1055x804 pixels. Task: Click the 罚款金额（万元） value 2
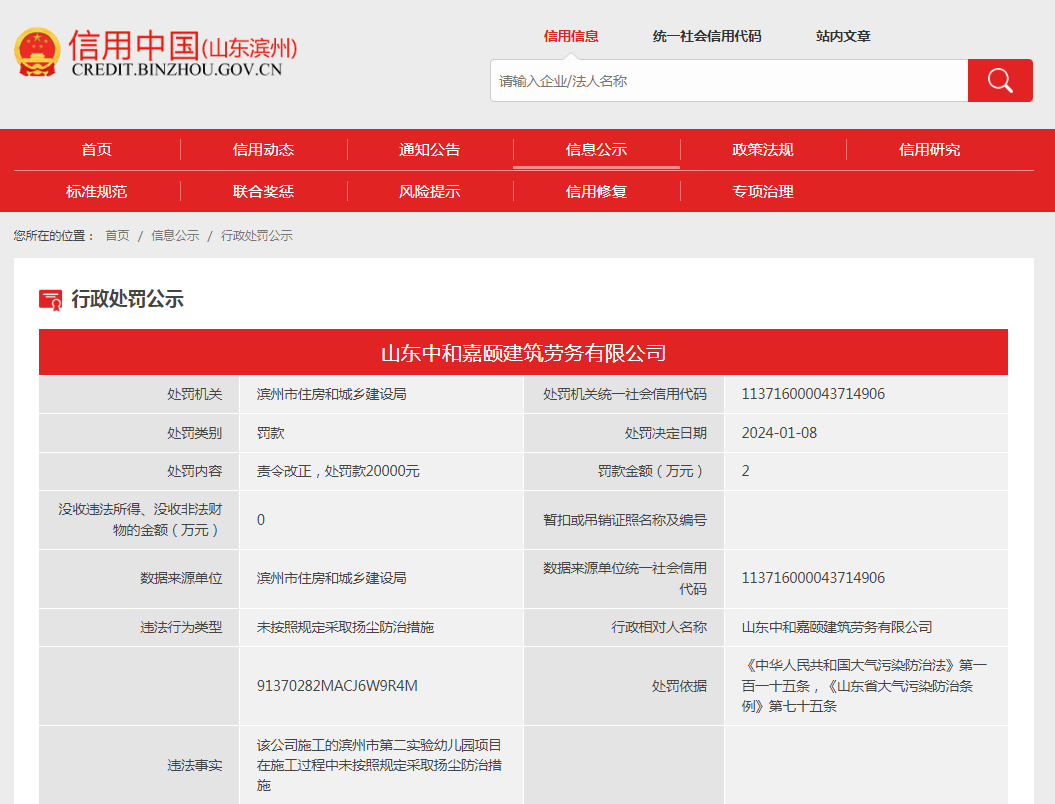pyautogui.click(x=745, y=471)
